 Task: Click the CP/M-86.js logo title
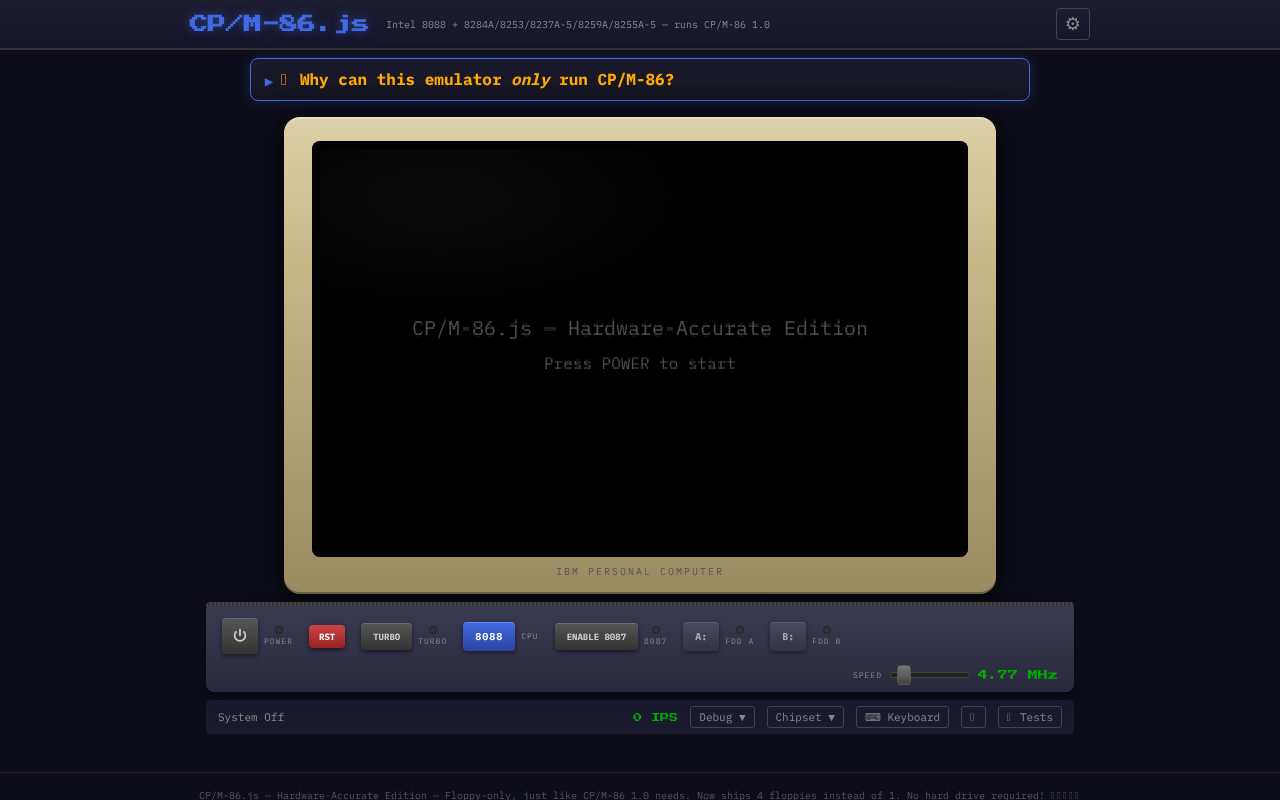pyautogui.click(x=278, y=24)
